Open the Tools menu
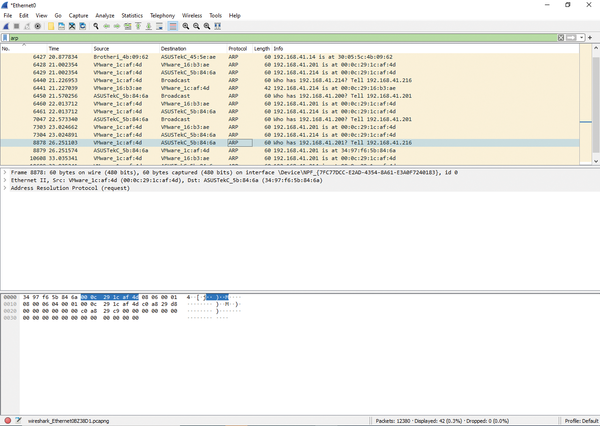The width and height of the screenshot is (600, 426). click(x=215, y=16)
